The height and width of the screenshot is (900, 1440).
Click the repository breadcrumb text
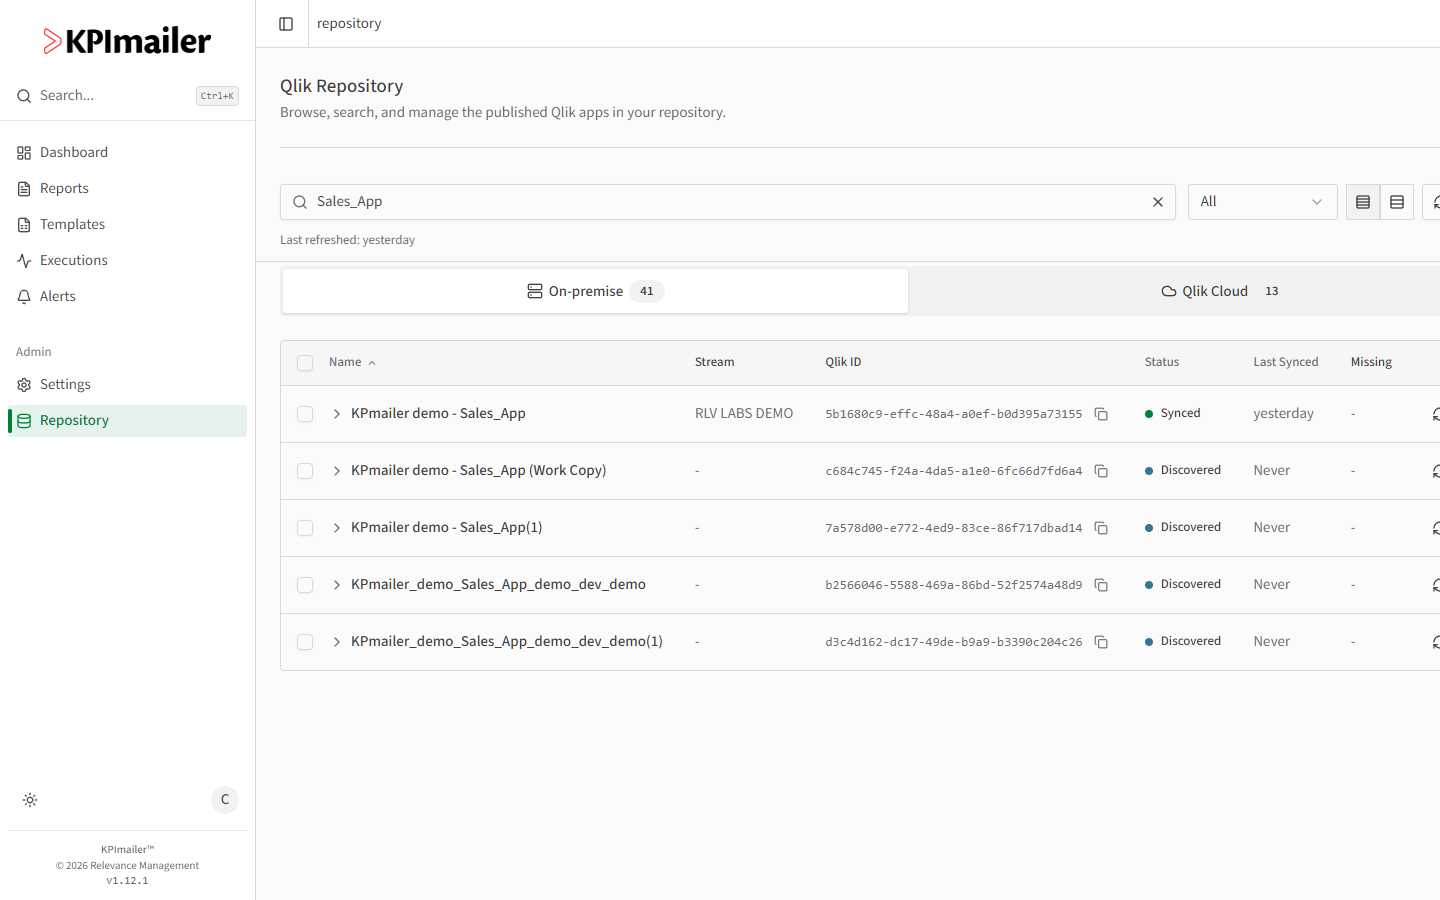point(349,23)
